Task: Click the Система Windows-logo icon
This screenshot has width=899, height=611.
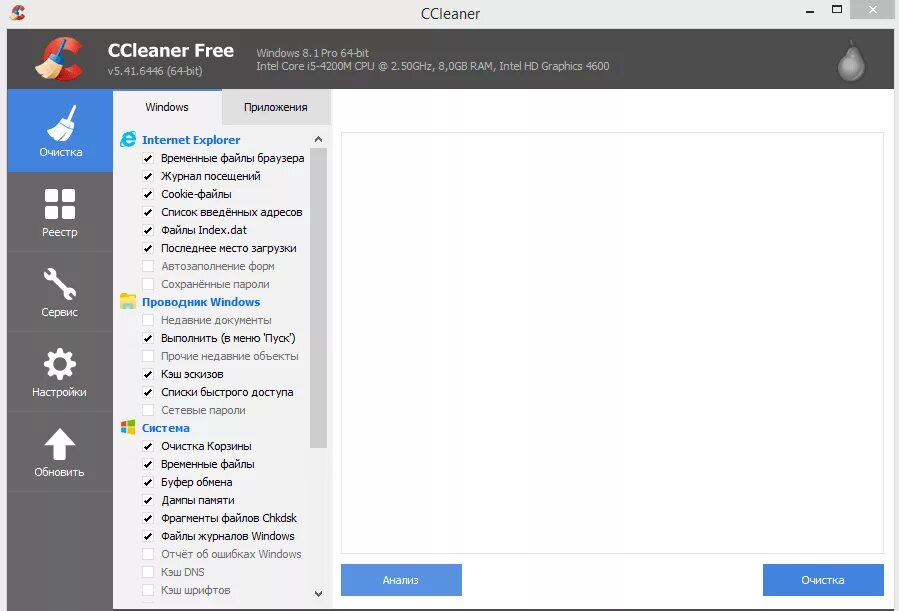Action: (x=128, y=427)
